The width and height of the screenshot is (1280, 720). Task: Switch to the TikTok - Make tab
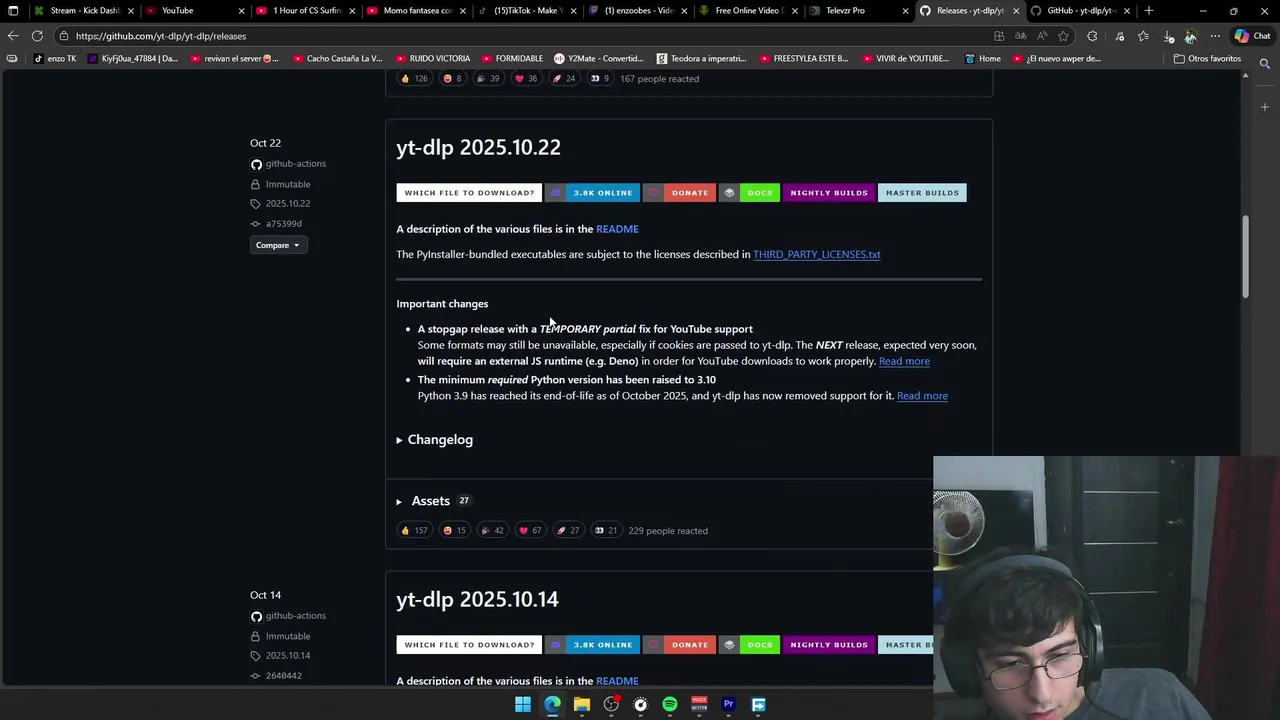[527, 11]
